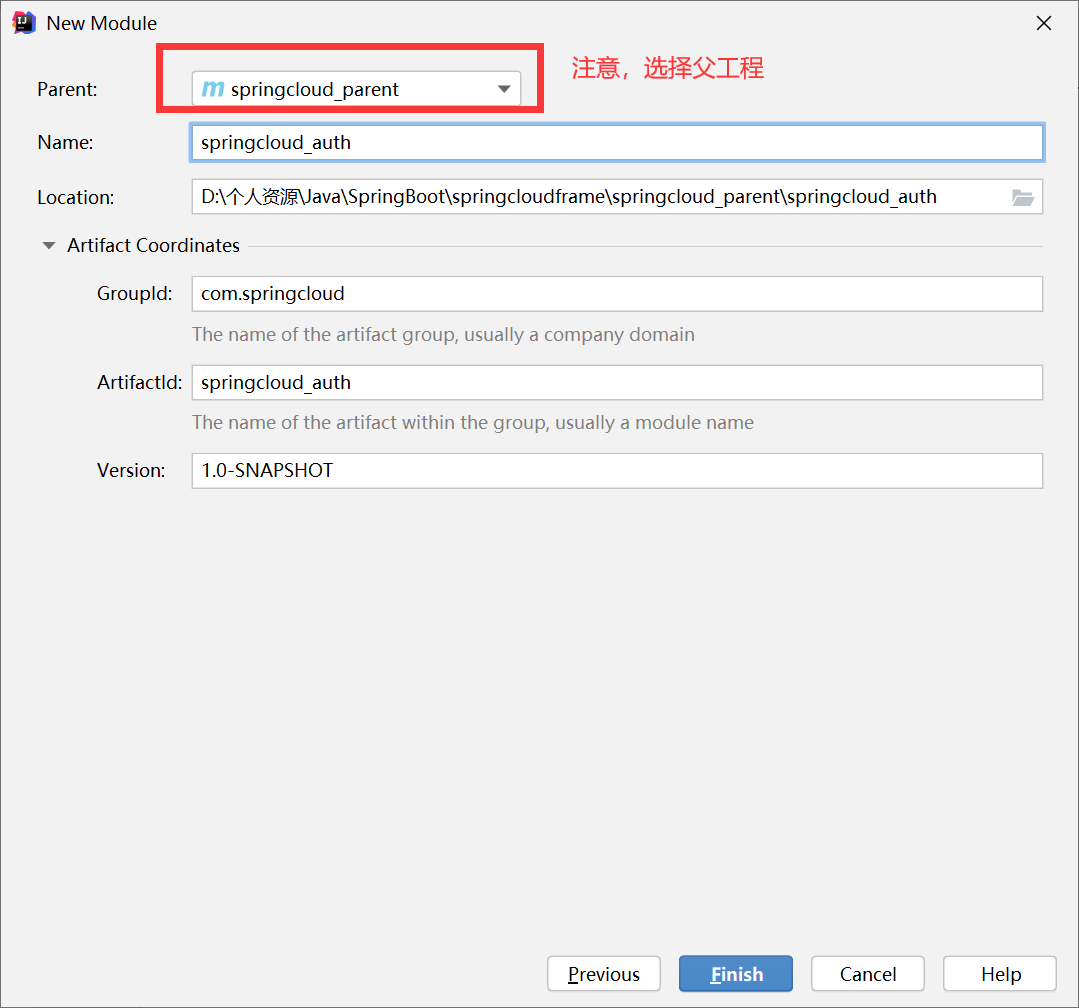Viewport: 1079px width, 1008px height.
Task: Click the Artifact Coordinates disclosure triangle
Action: point(47,245)
